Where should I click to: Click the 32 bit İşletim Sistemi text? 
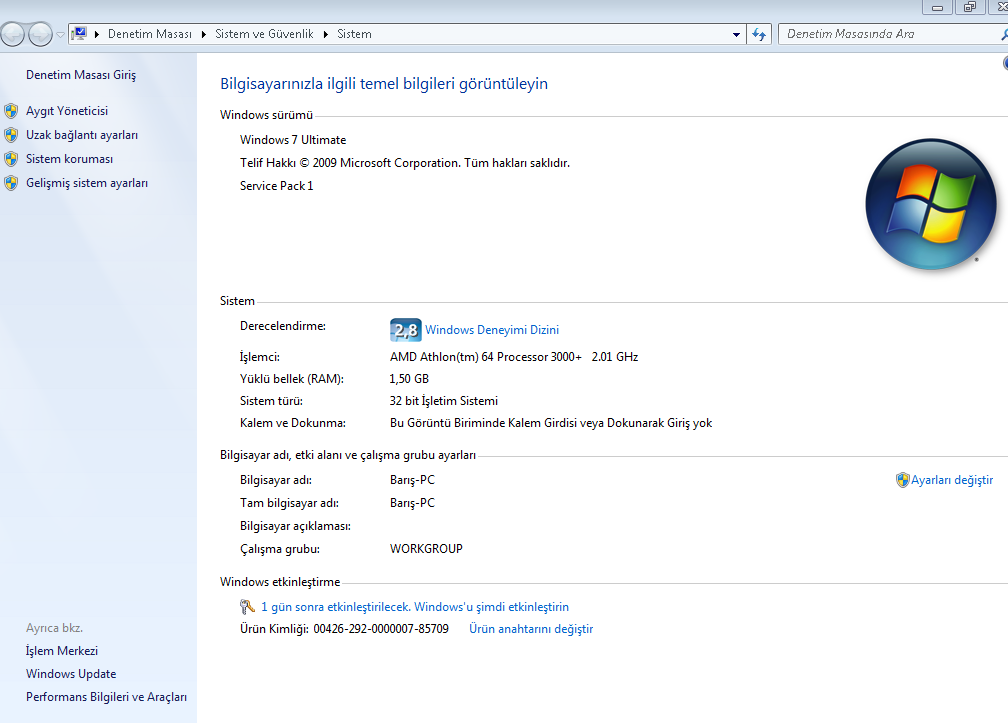point(444,401)
